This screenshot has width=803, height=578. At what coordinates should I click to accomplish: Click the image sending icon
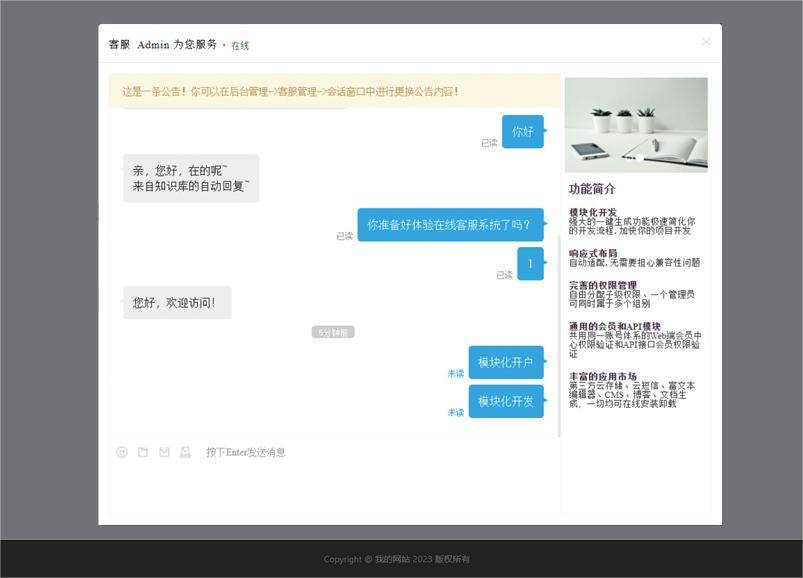coord(164,452)
